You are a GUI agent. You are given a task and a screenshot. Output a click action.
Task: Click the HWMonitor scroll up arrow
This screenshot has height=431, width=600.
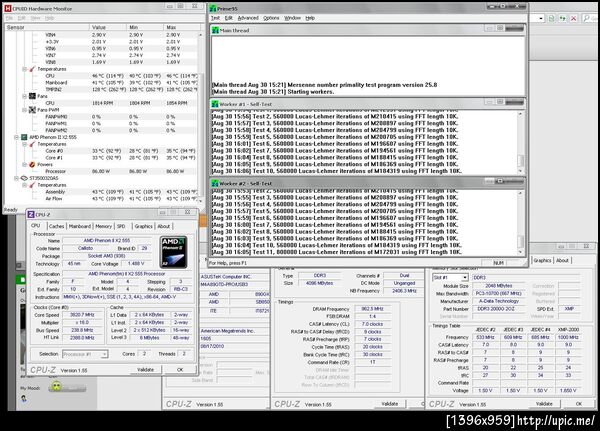point(200,34)
